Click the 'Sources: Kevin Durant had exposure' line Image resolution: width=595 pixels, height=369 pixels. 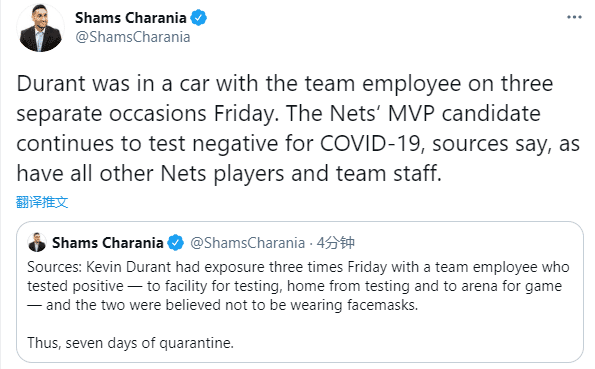coord(298,267)
